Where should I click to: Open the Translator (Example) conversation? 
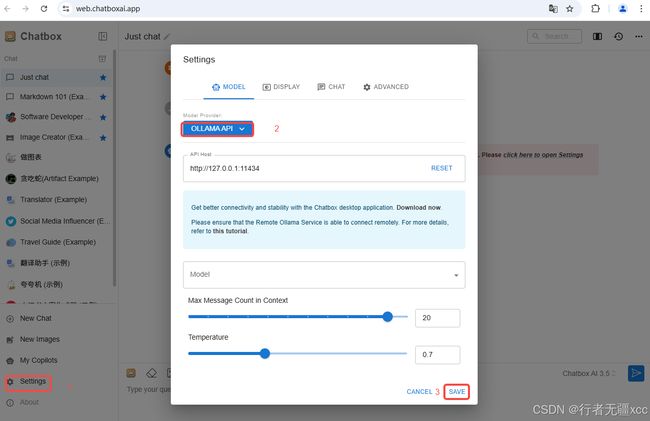(56, 200)
